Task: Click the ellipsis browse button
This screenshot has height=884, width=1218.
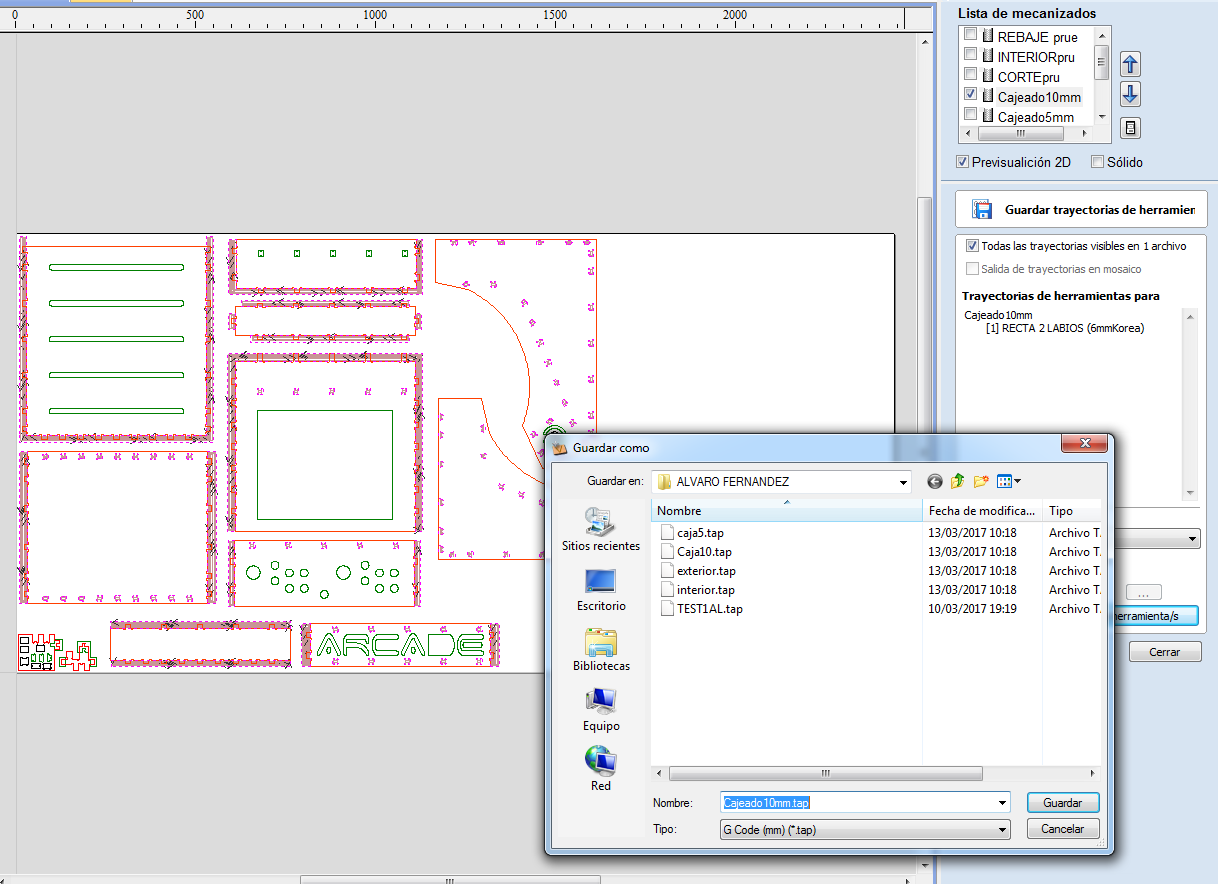Action: pos(1143,593)
